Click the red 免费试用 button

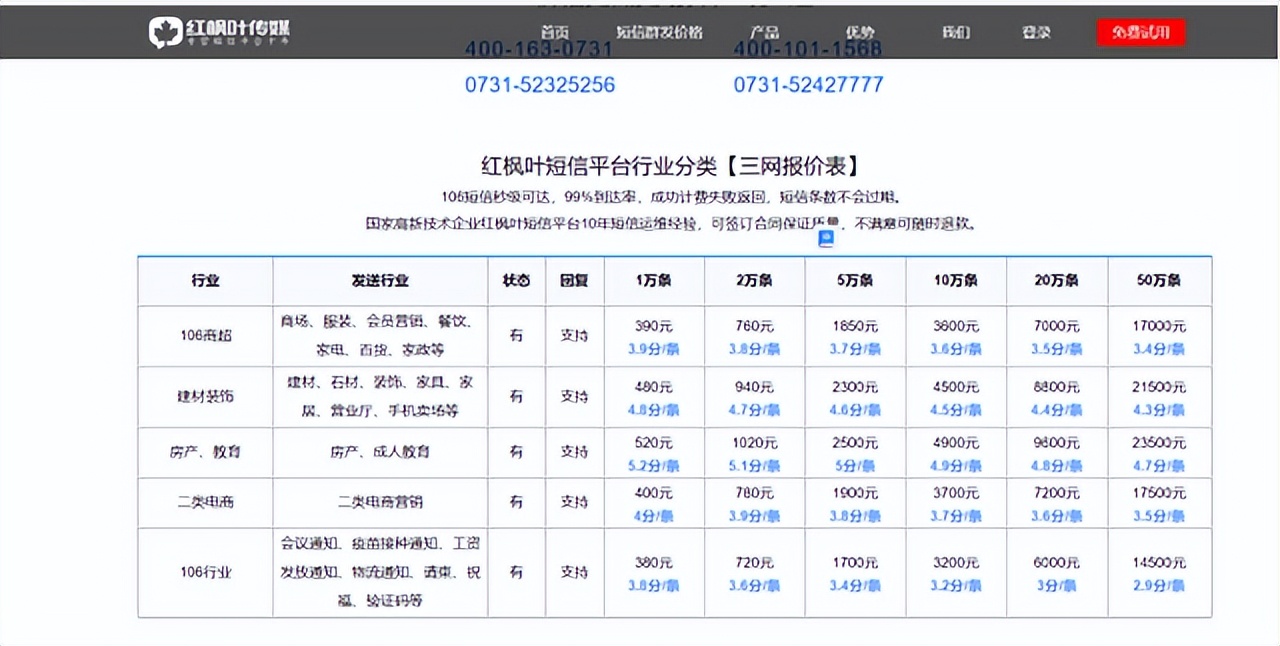[1140, 32]
